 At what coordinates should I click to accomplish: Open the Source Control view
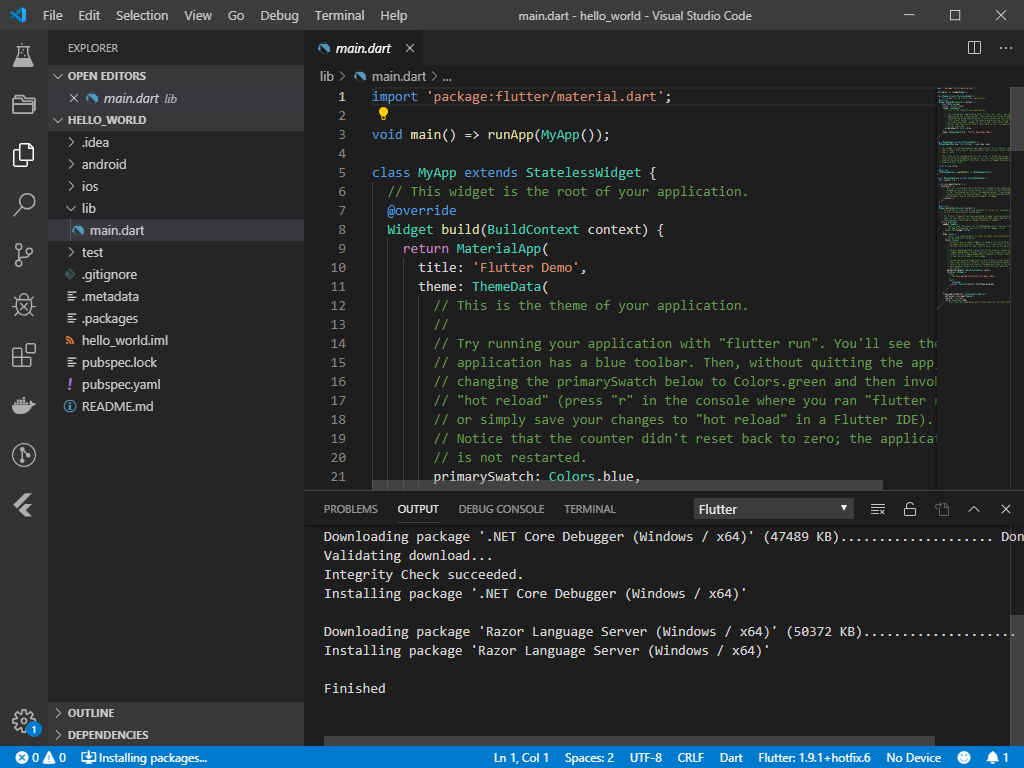coord(24,255)
